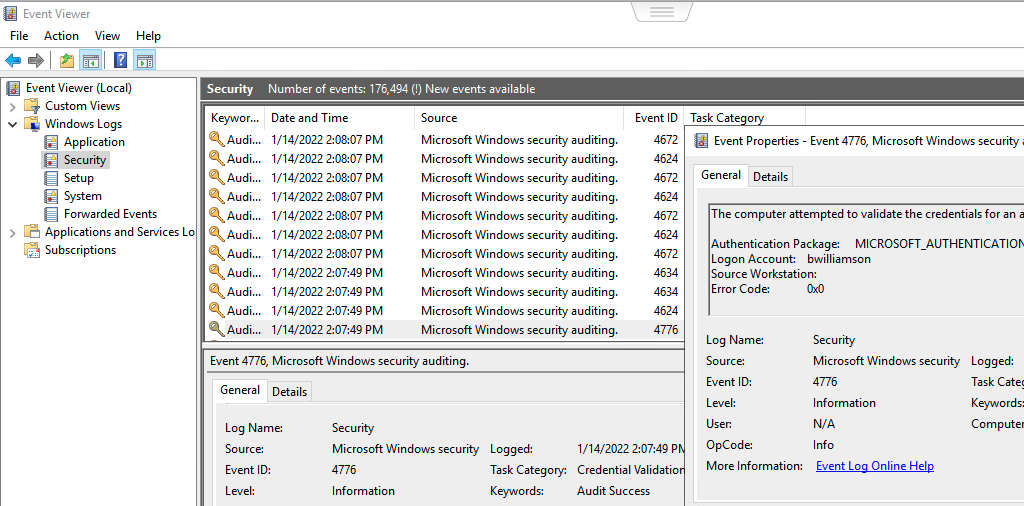Click the Up one level folder icon
The width and height of the screenshot is (1024, 506).
[67, 61]
